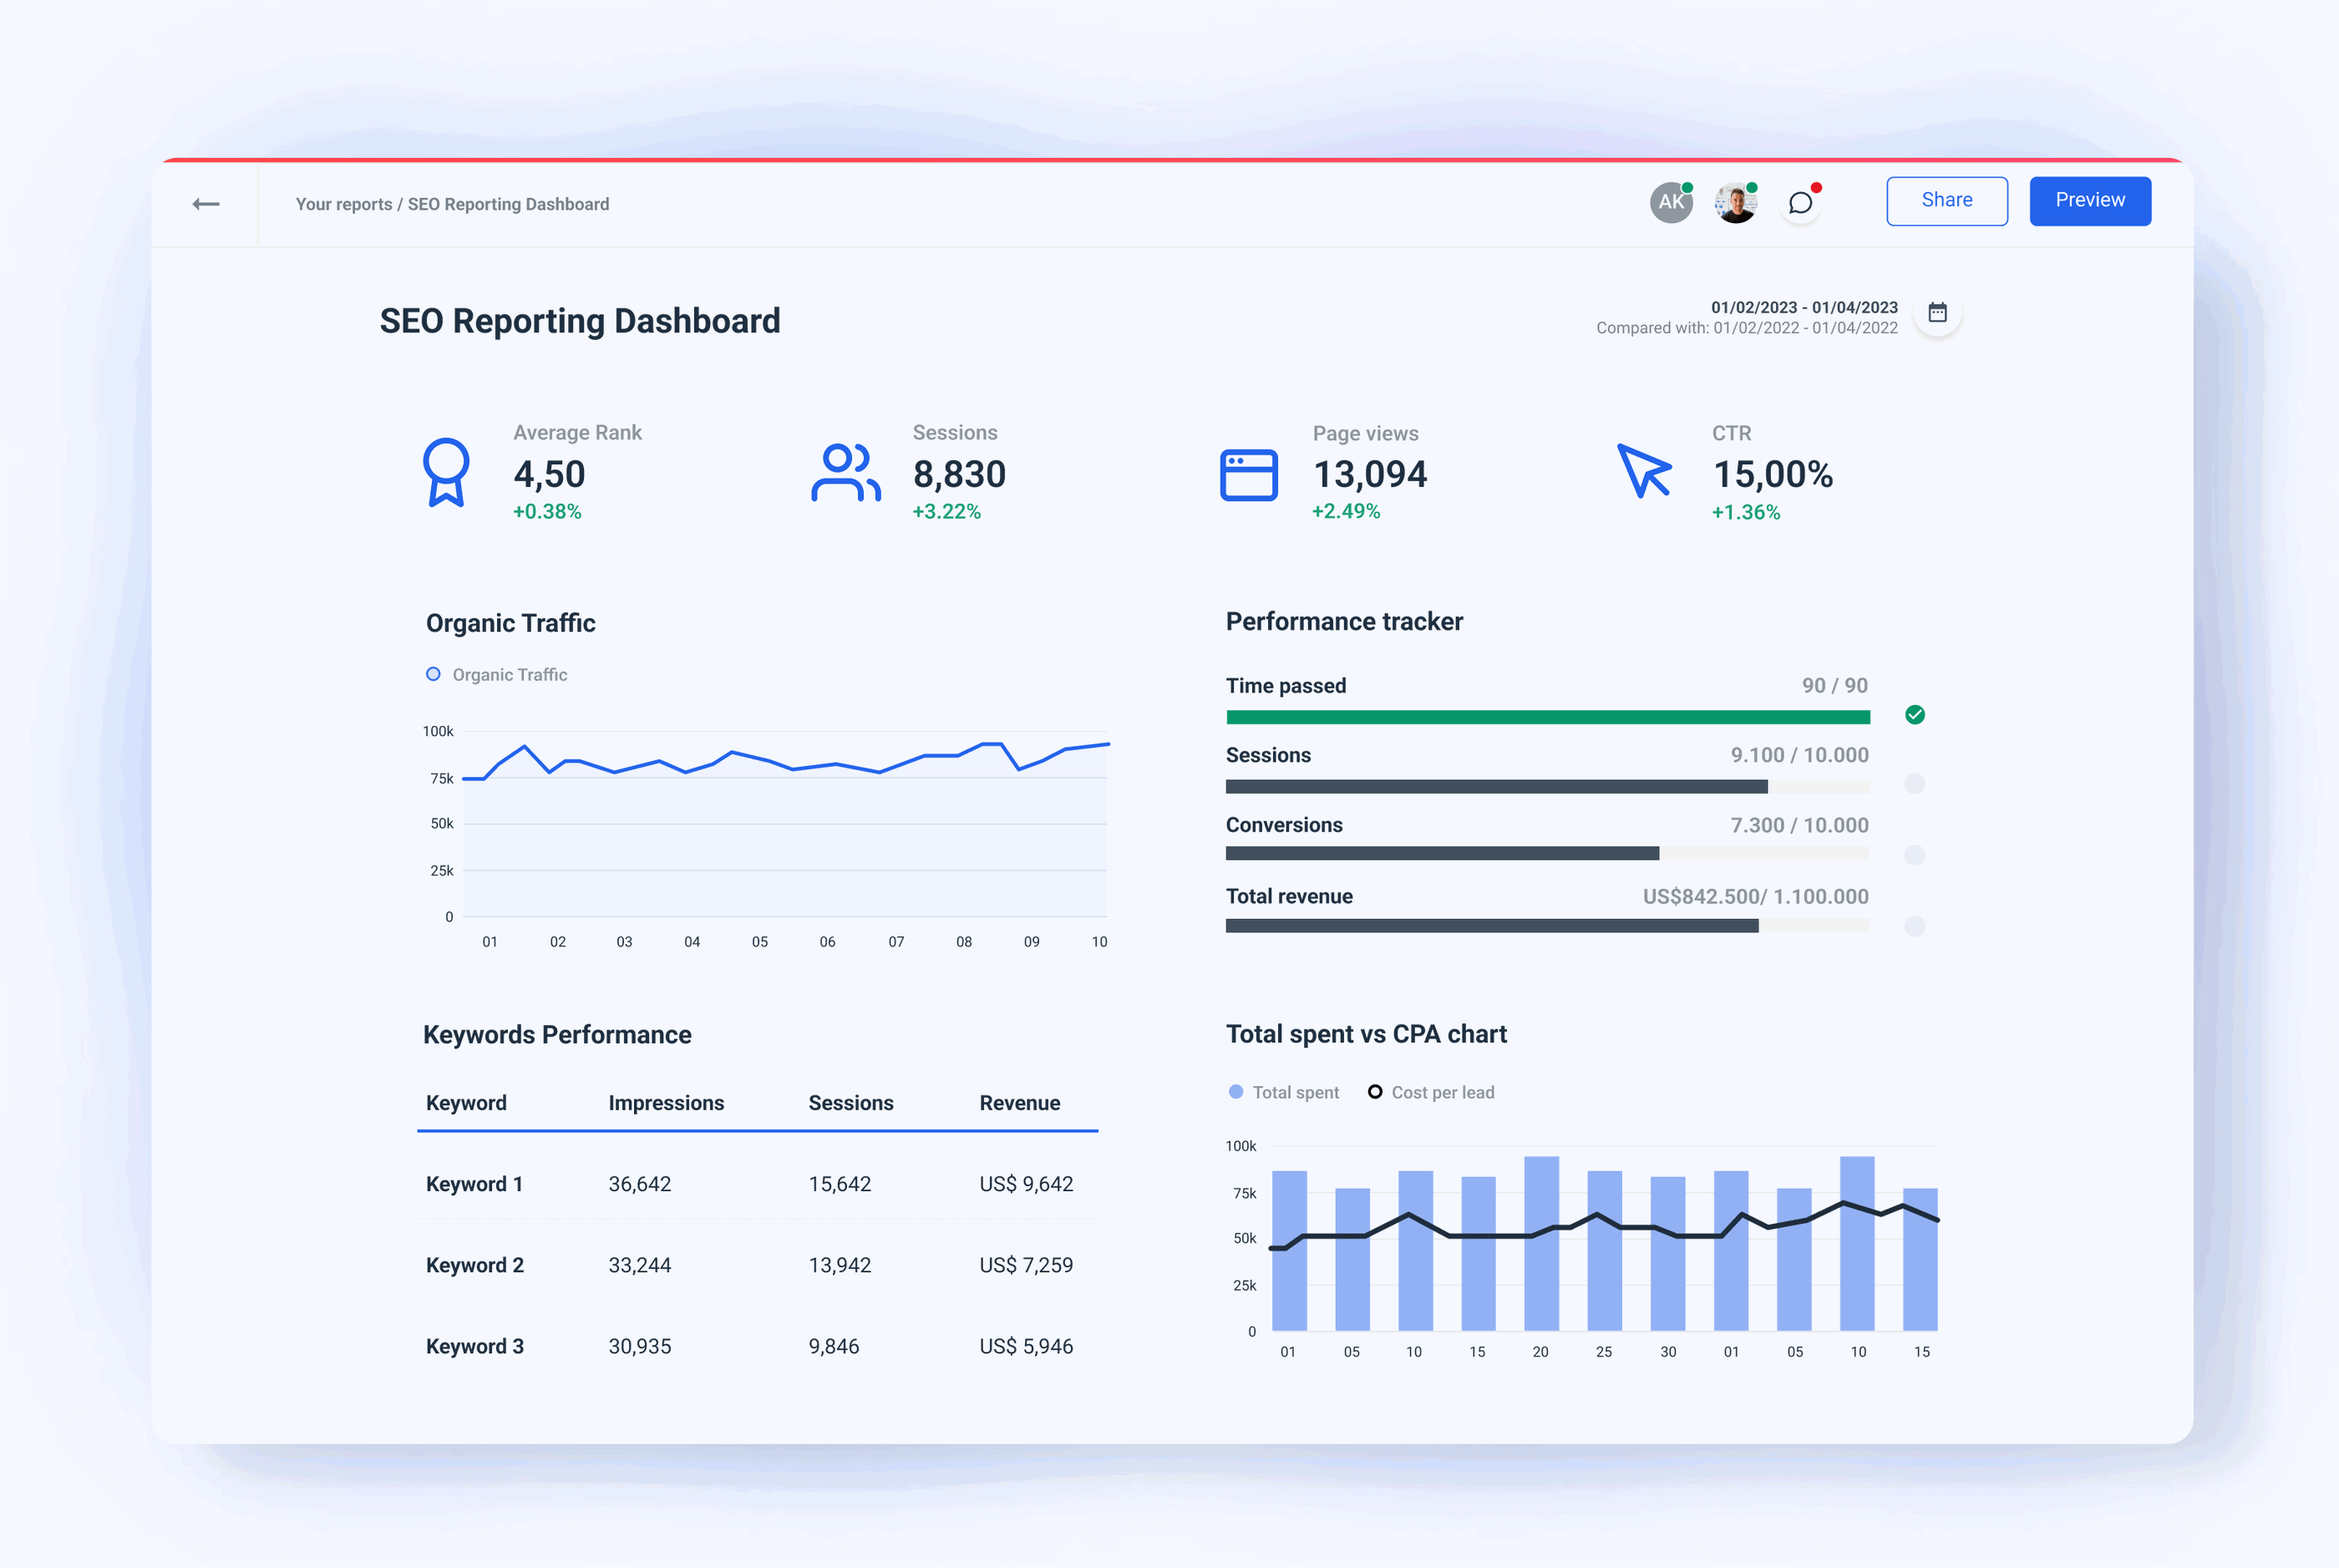The width and height of the screenshot is (2339, 1568).
Task: Open the calendar icon for date settings
Action: point(1938,313)
